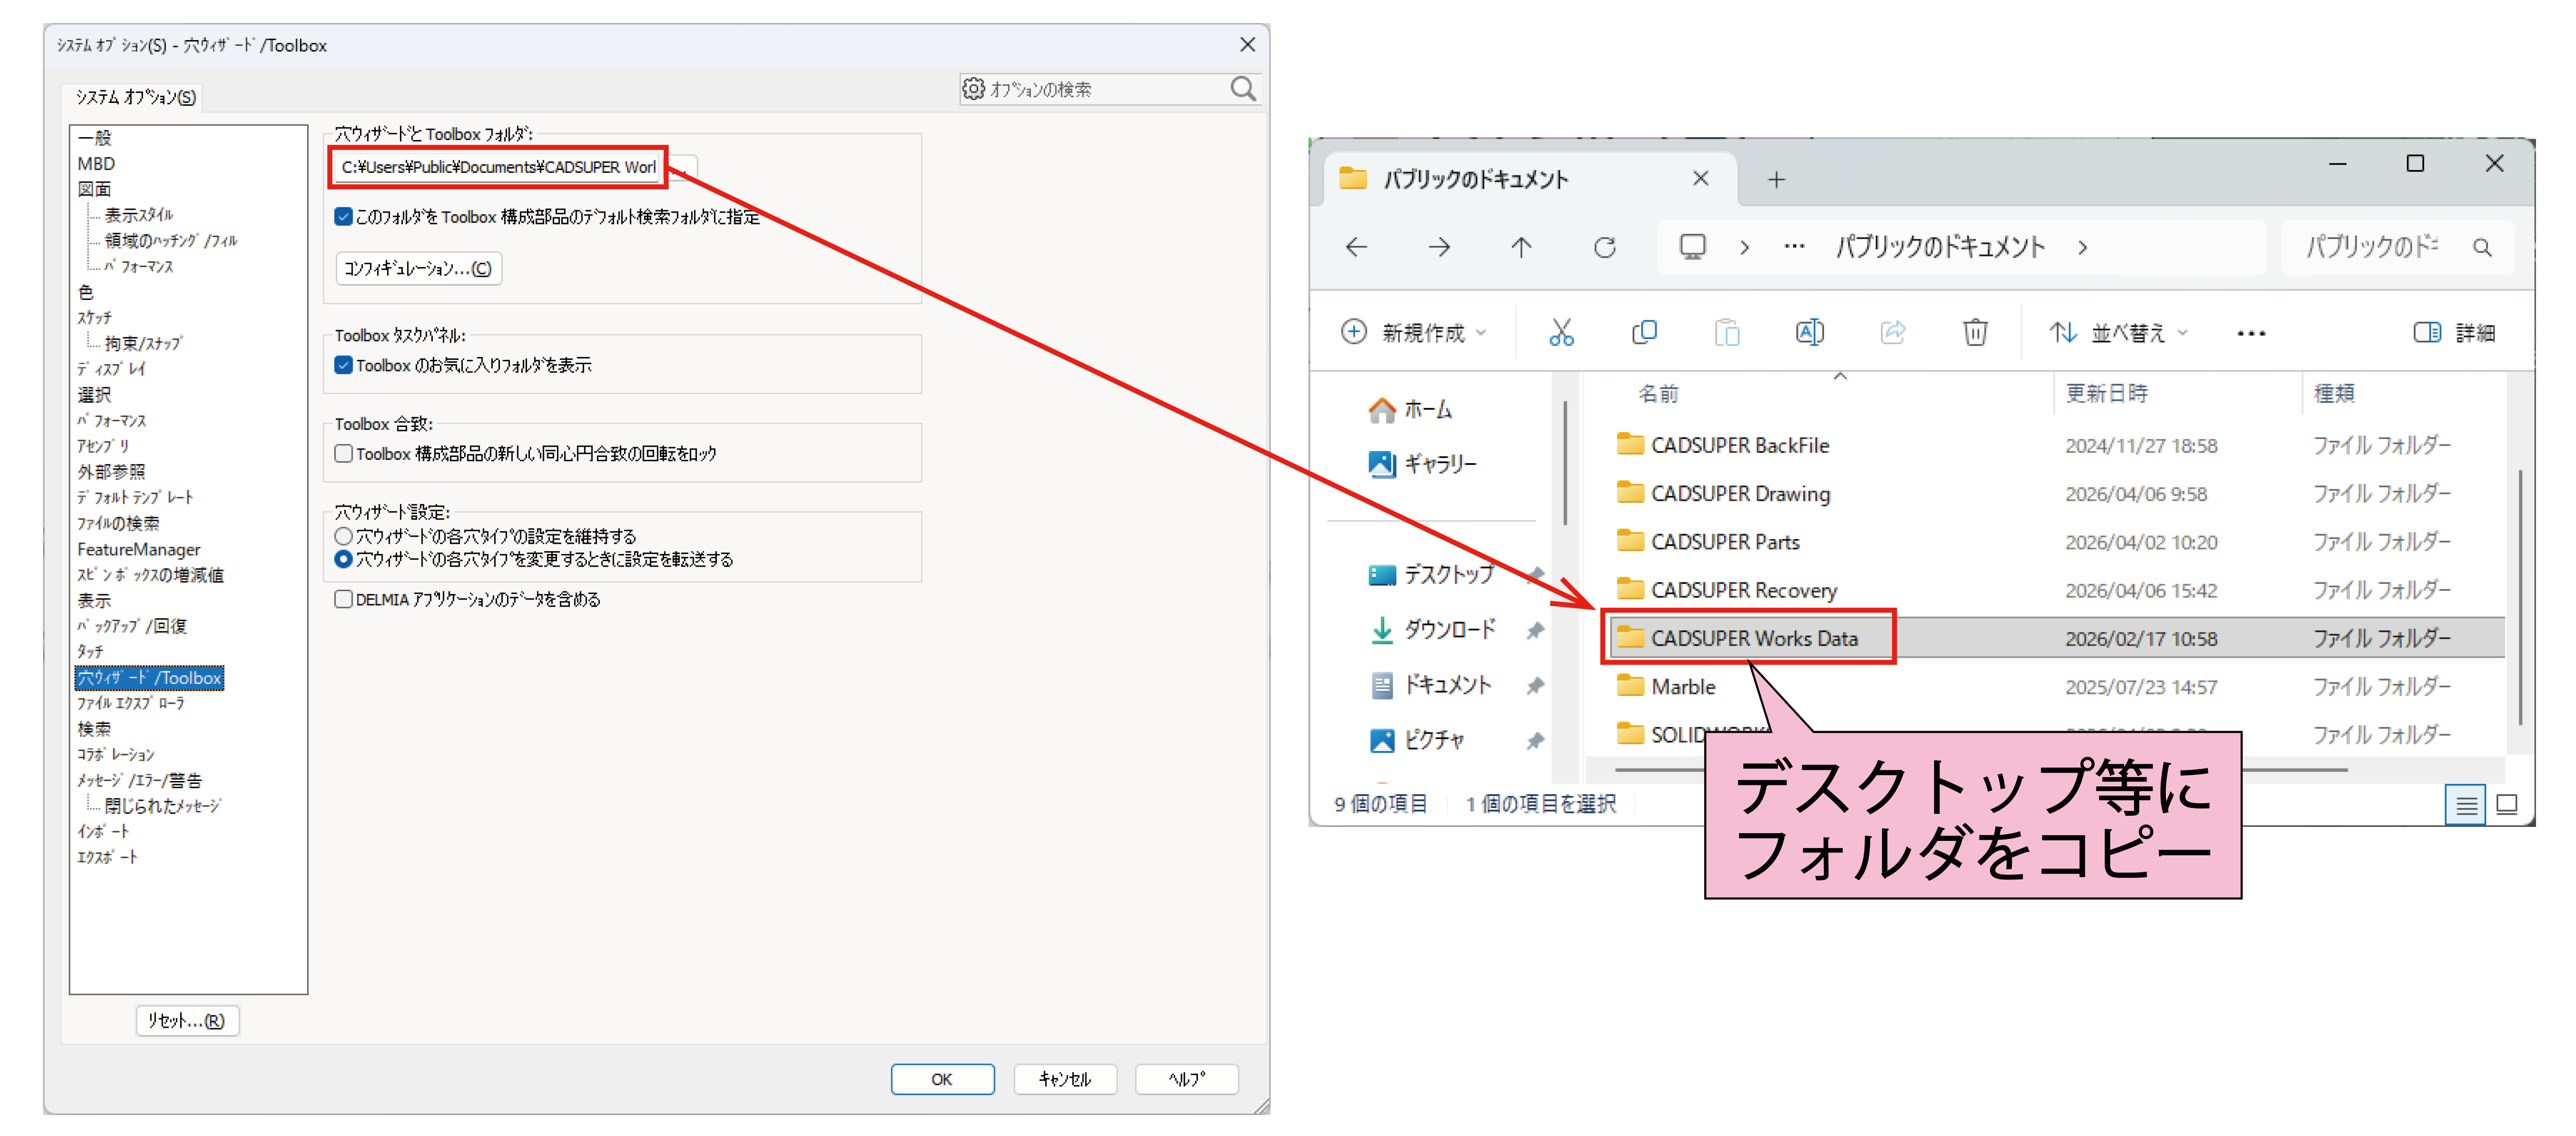Select 穴ウィザード/Toolbox in the options tree

[149, 678]
